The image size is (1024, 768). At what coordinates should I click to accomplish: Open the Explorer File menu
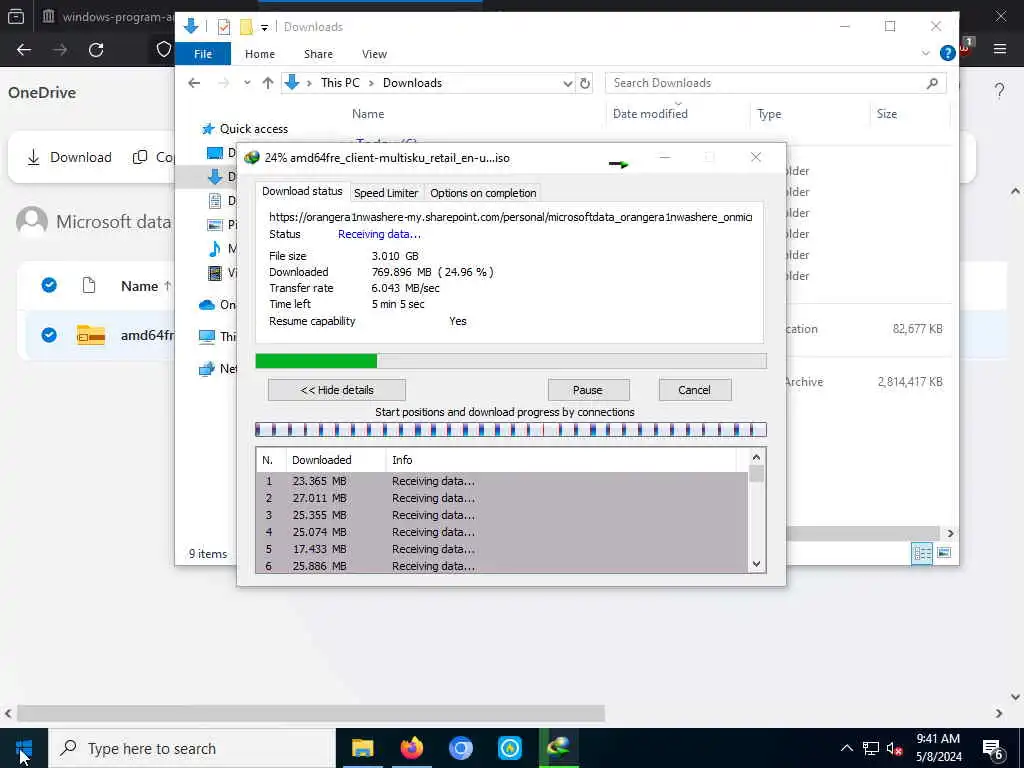click(203, 54)
